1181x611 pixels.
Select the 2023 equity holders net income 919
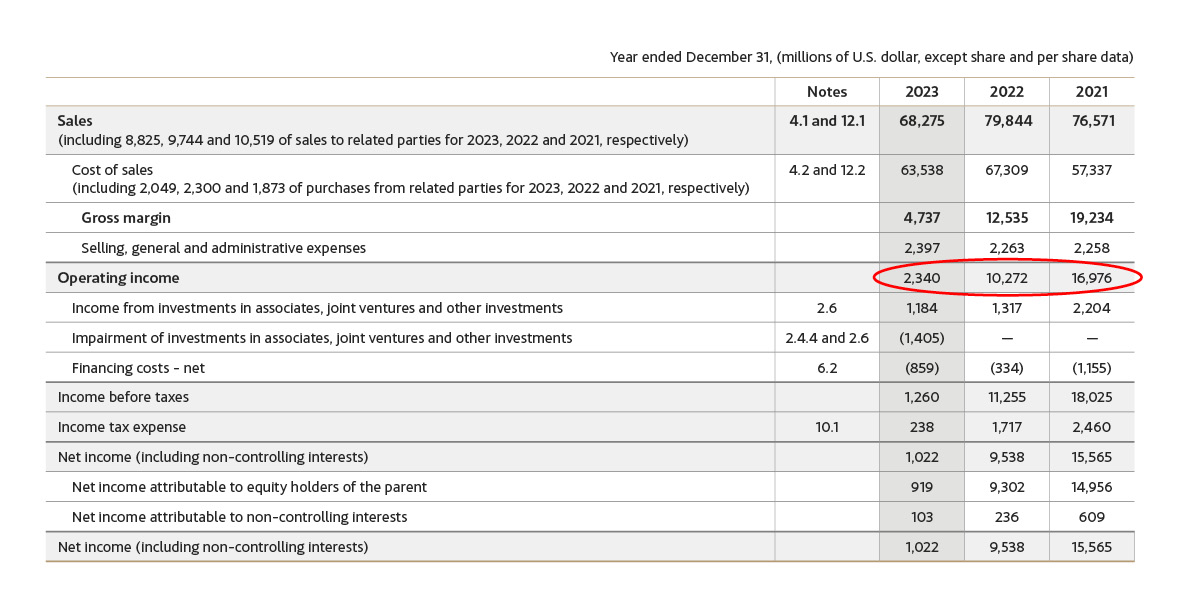(x=921, y=487)
